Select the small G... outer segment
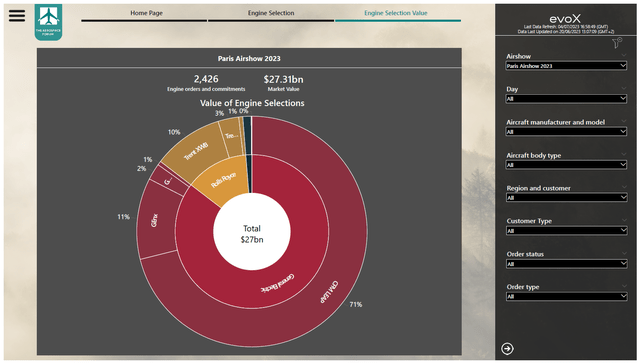Screen dimensions: 640x364 (x=169, y=181)
